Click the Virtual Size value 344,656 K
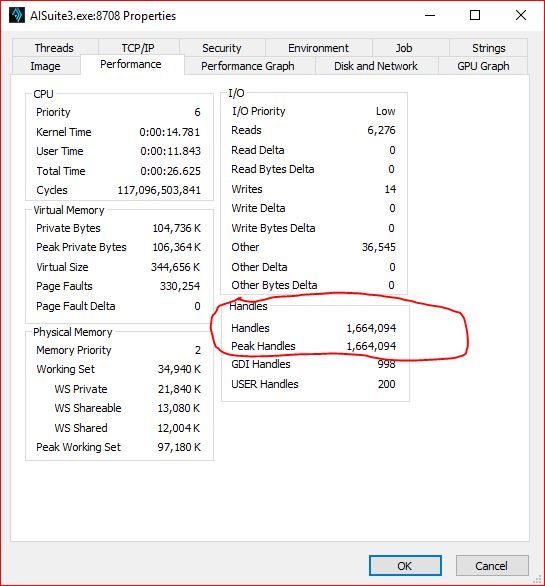 tap(176, 267)
